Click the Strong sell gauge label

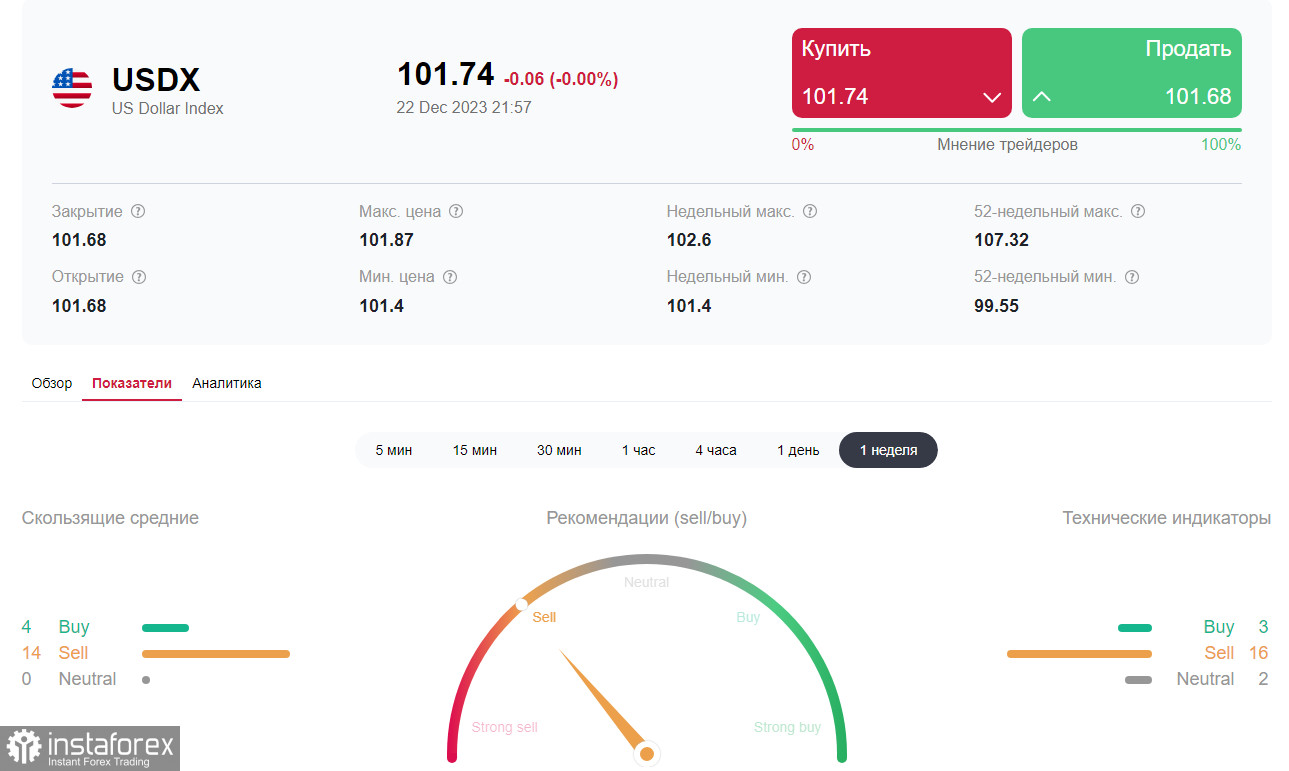[505, 727]
